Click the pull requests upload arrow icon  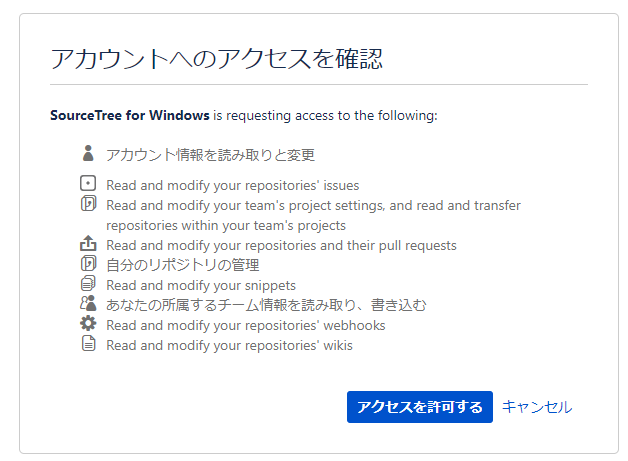point(88,243)
